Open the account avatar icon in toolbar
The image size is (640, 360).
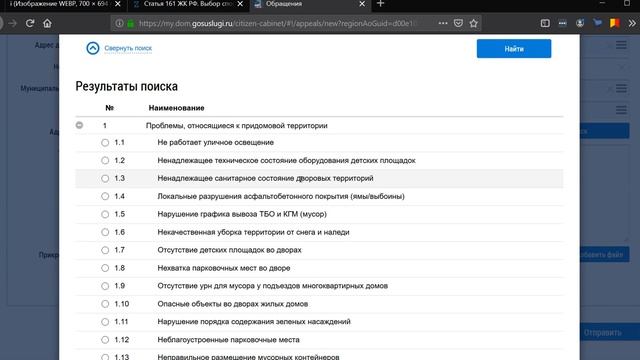(x=580, y=23)
